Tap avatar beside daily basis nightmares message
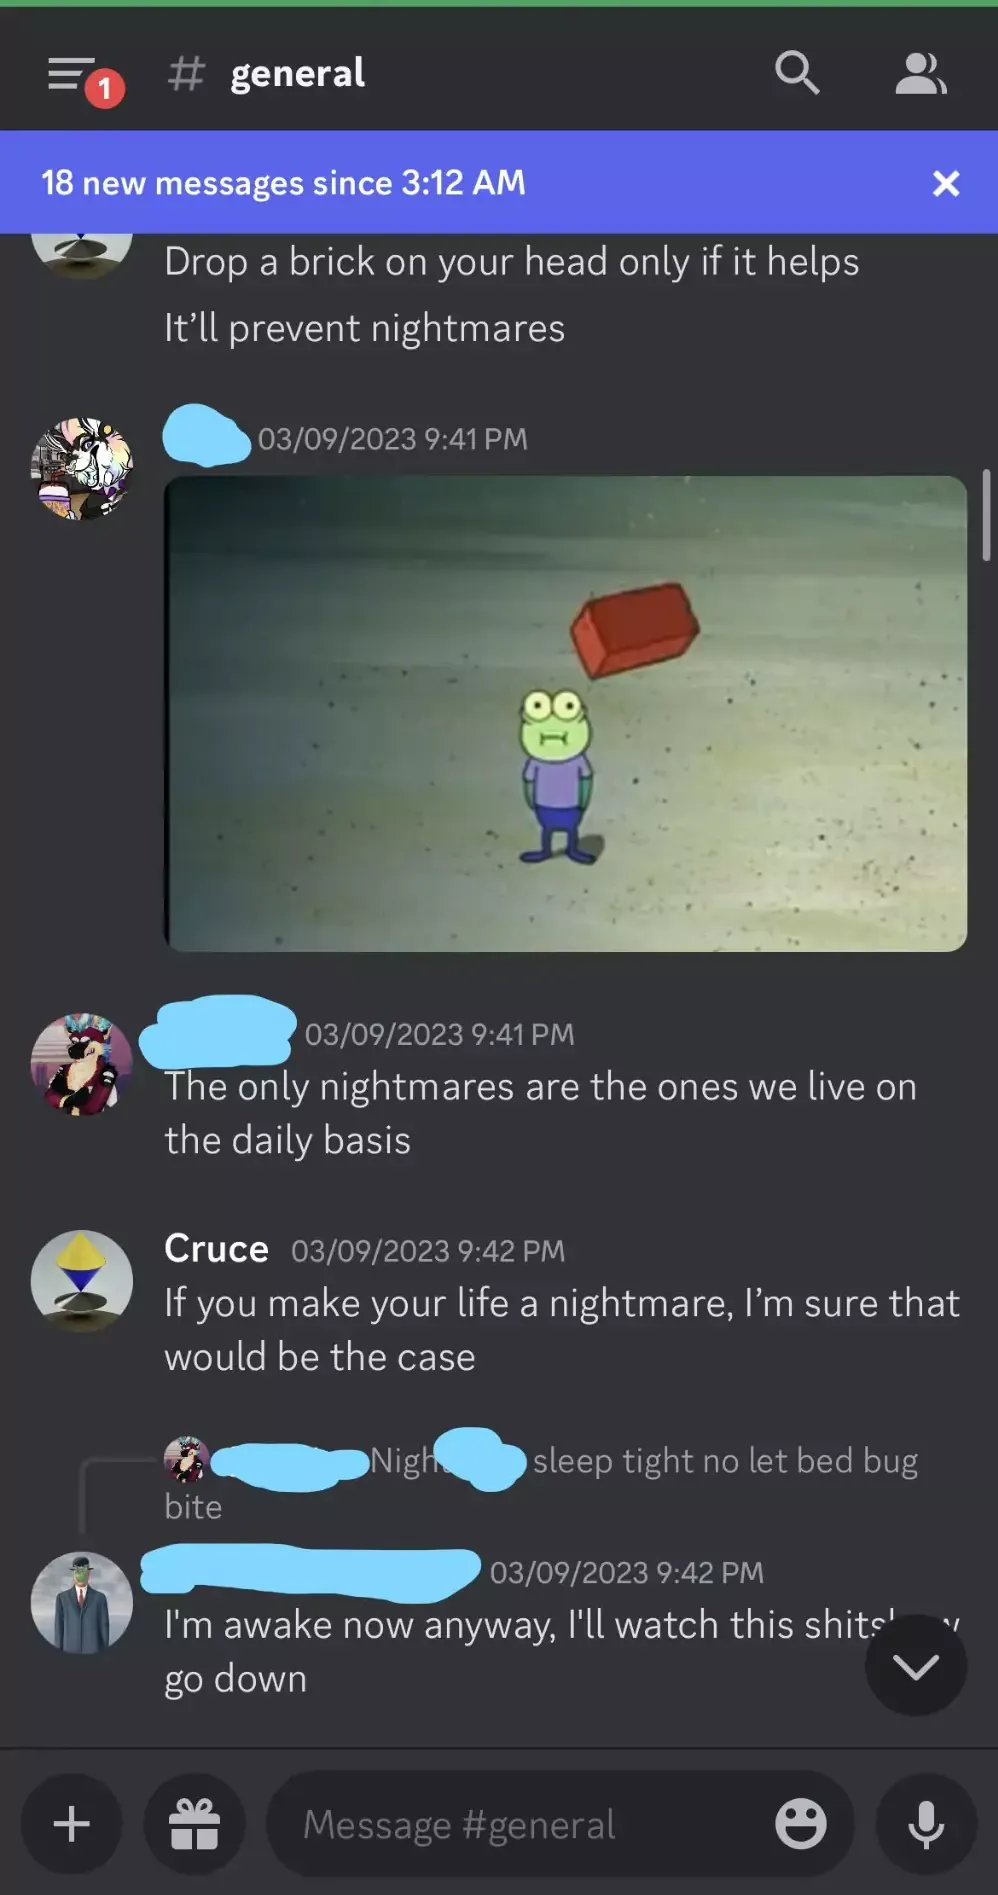This screenshot has width=998, height=1895. pyautogui.click(x=82, y=1065)
